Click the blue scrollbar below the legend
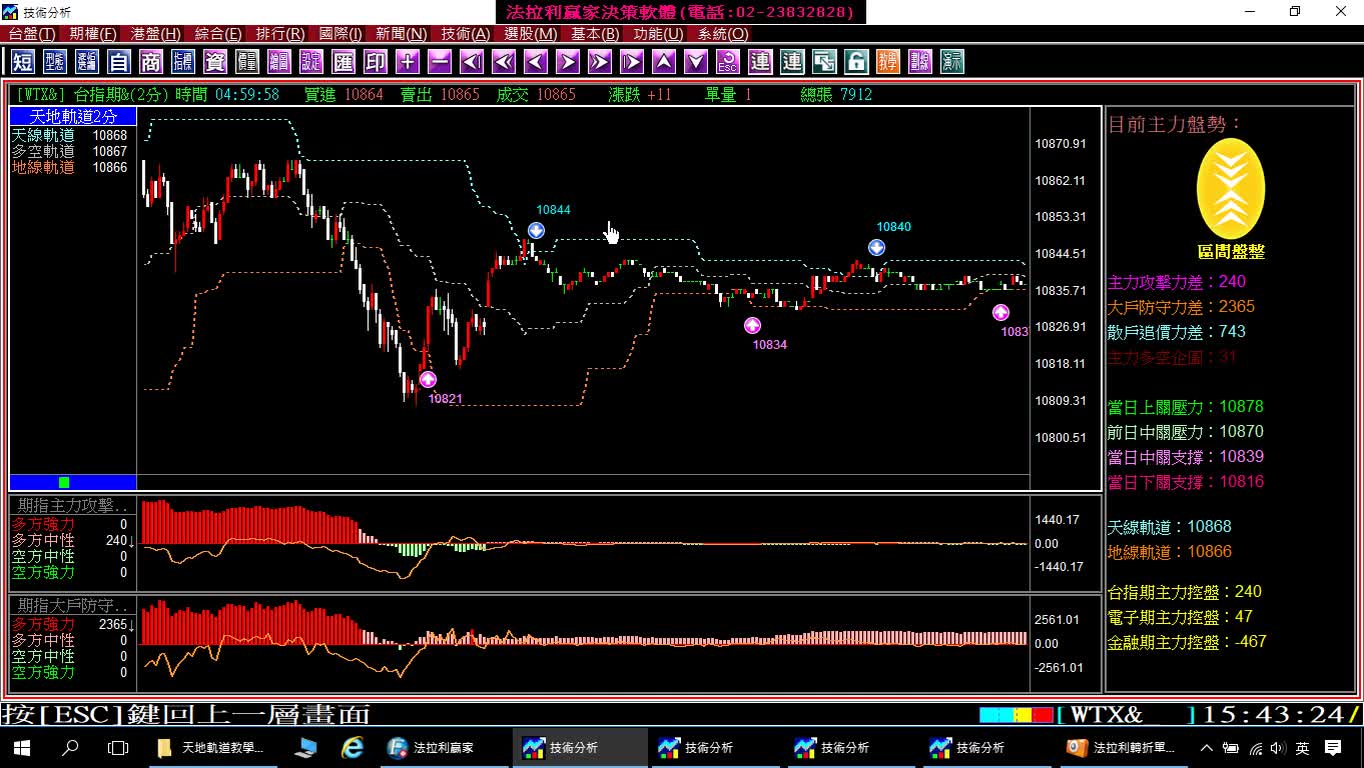The height and width of the screenshot is (768, 1364). pos(73,482)
